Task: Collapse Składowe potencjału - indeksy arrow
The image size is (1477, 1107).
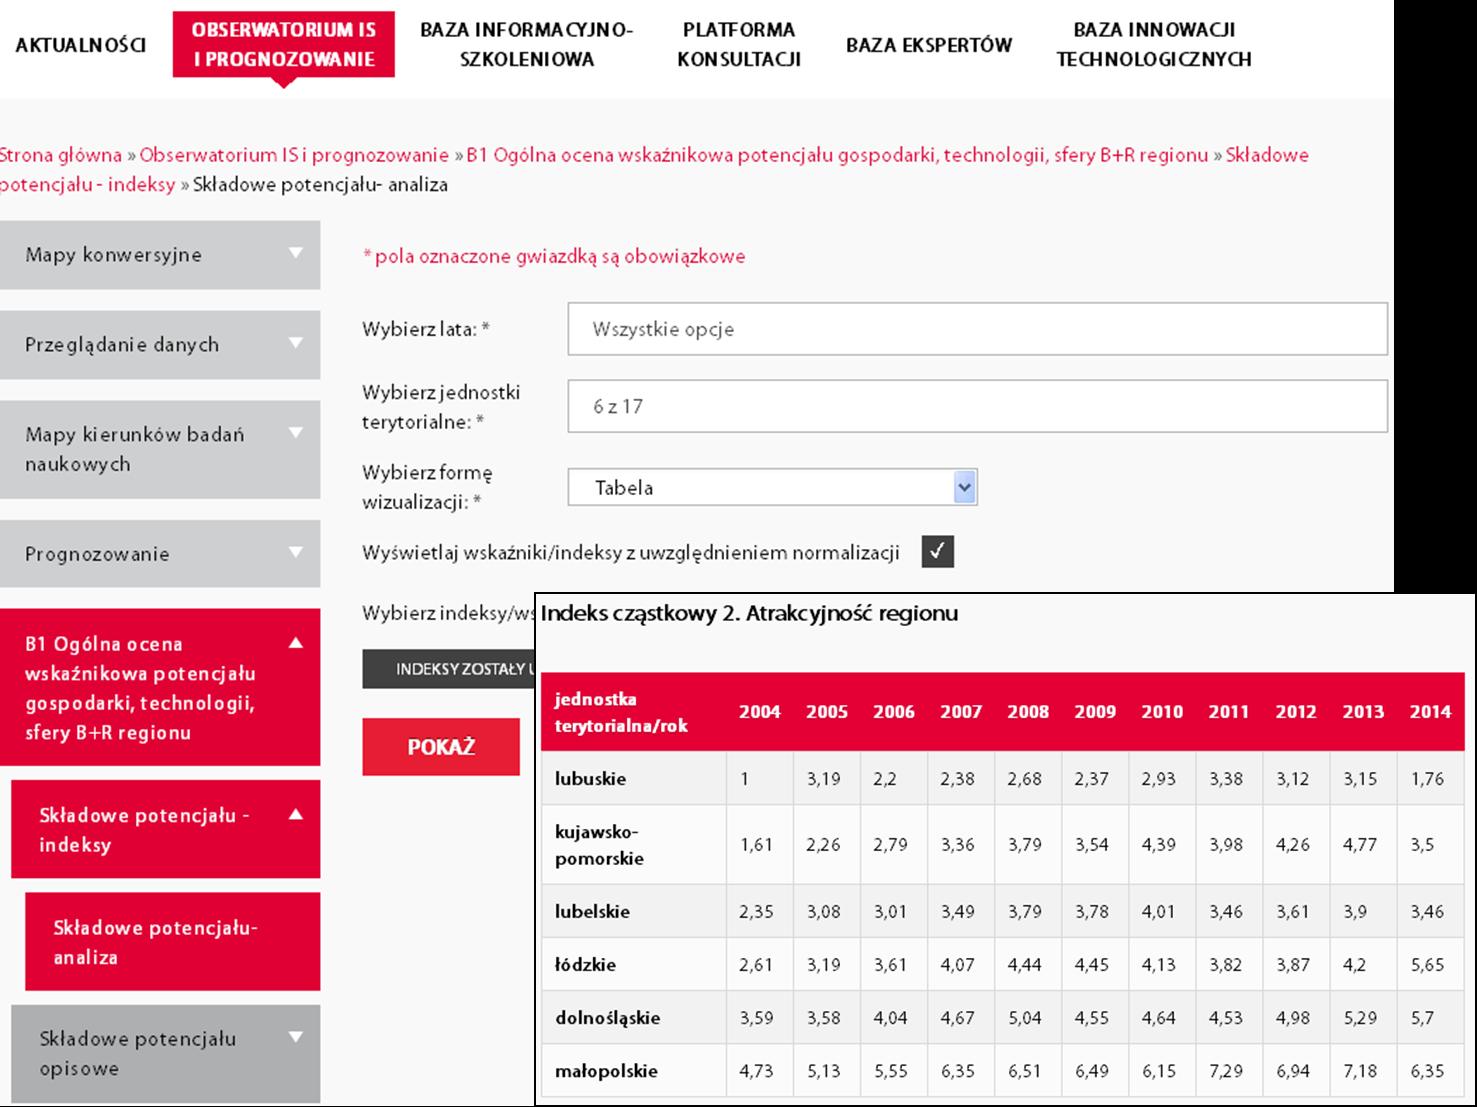Action: click(x=295, y=814)
